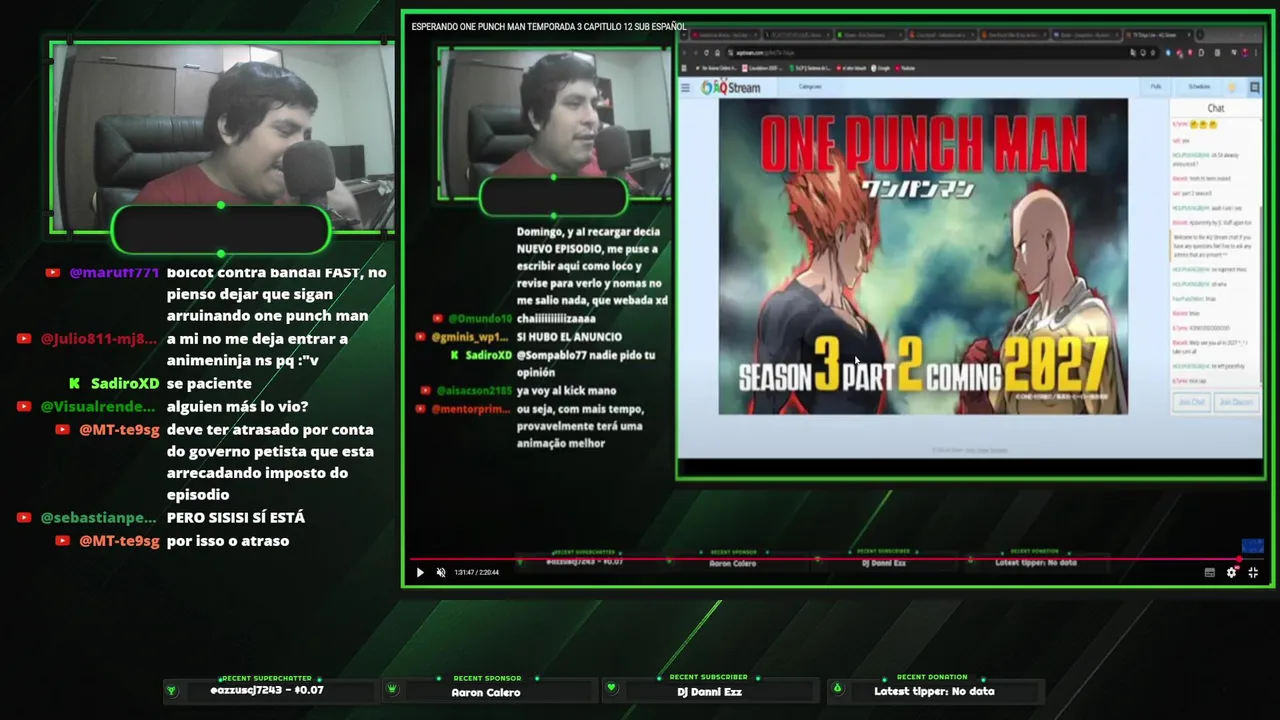This screenshot has width=1280, height=720.
Task: Open the Polls tab on AQ Stream
Action: point(1156,87)
